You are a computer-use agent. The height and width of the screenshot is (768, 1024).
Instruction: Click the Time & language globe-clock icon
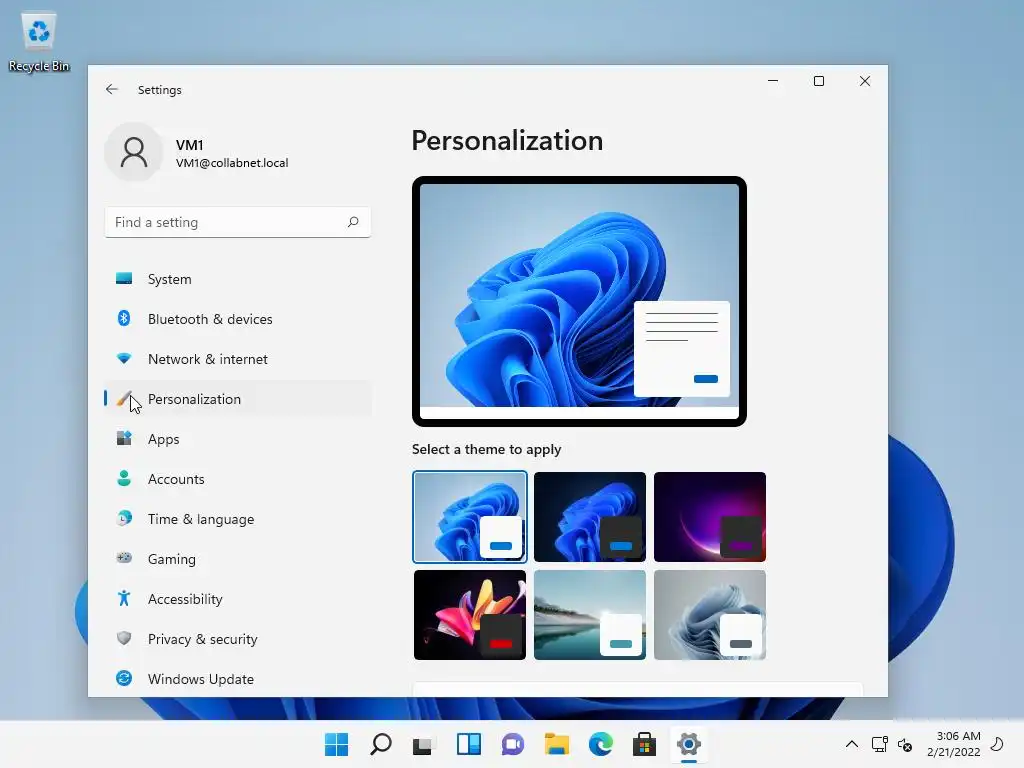tap(123, 519)
